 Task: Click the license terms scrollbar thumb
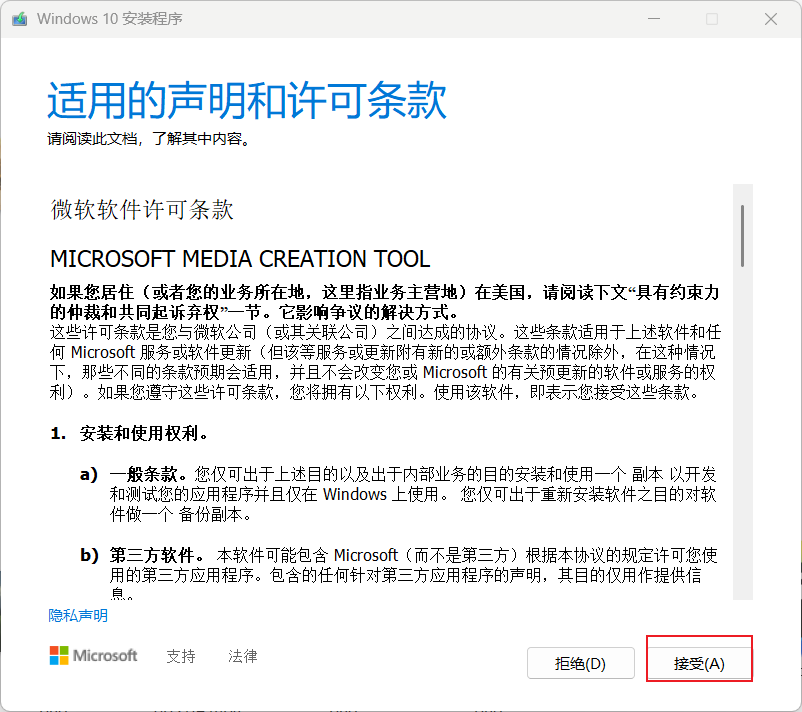742,236
